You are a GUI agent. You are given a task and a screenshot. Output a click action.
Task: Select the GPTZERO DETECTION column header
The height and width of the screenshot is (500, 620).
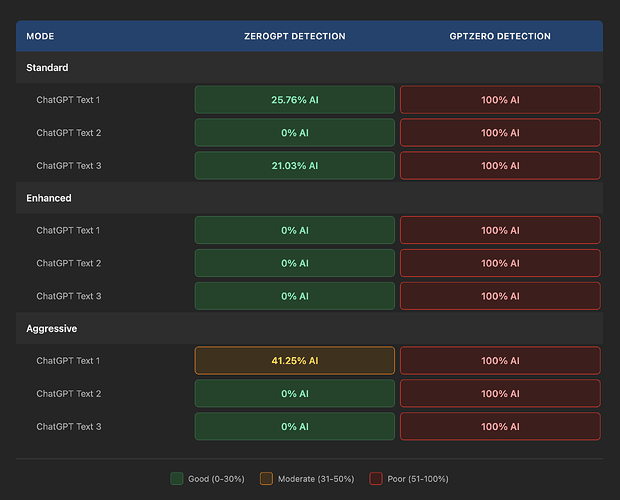[x=500, y=36]
